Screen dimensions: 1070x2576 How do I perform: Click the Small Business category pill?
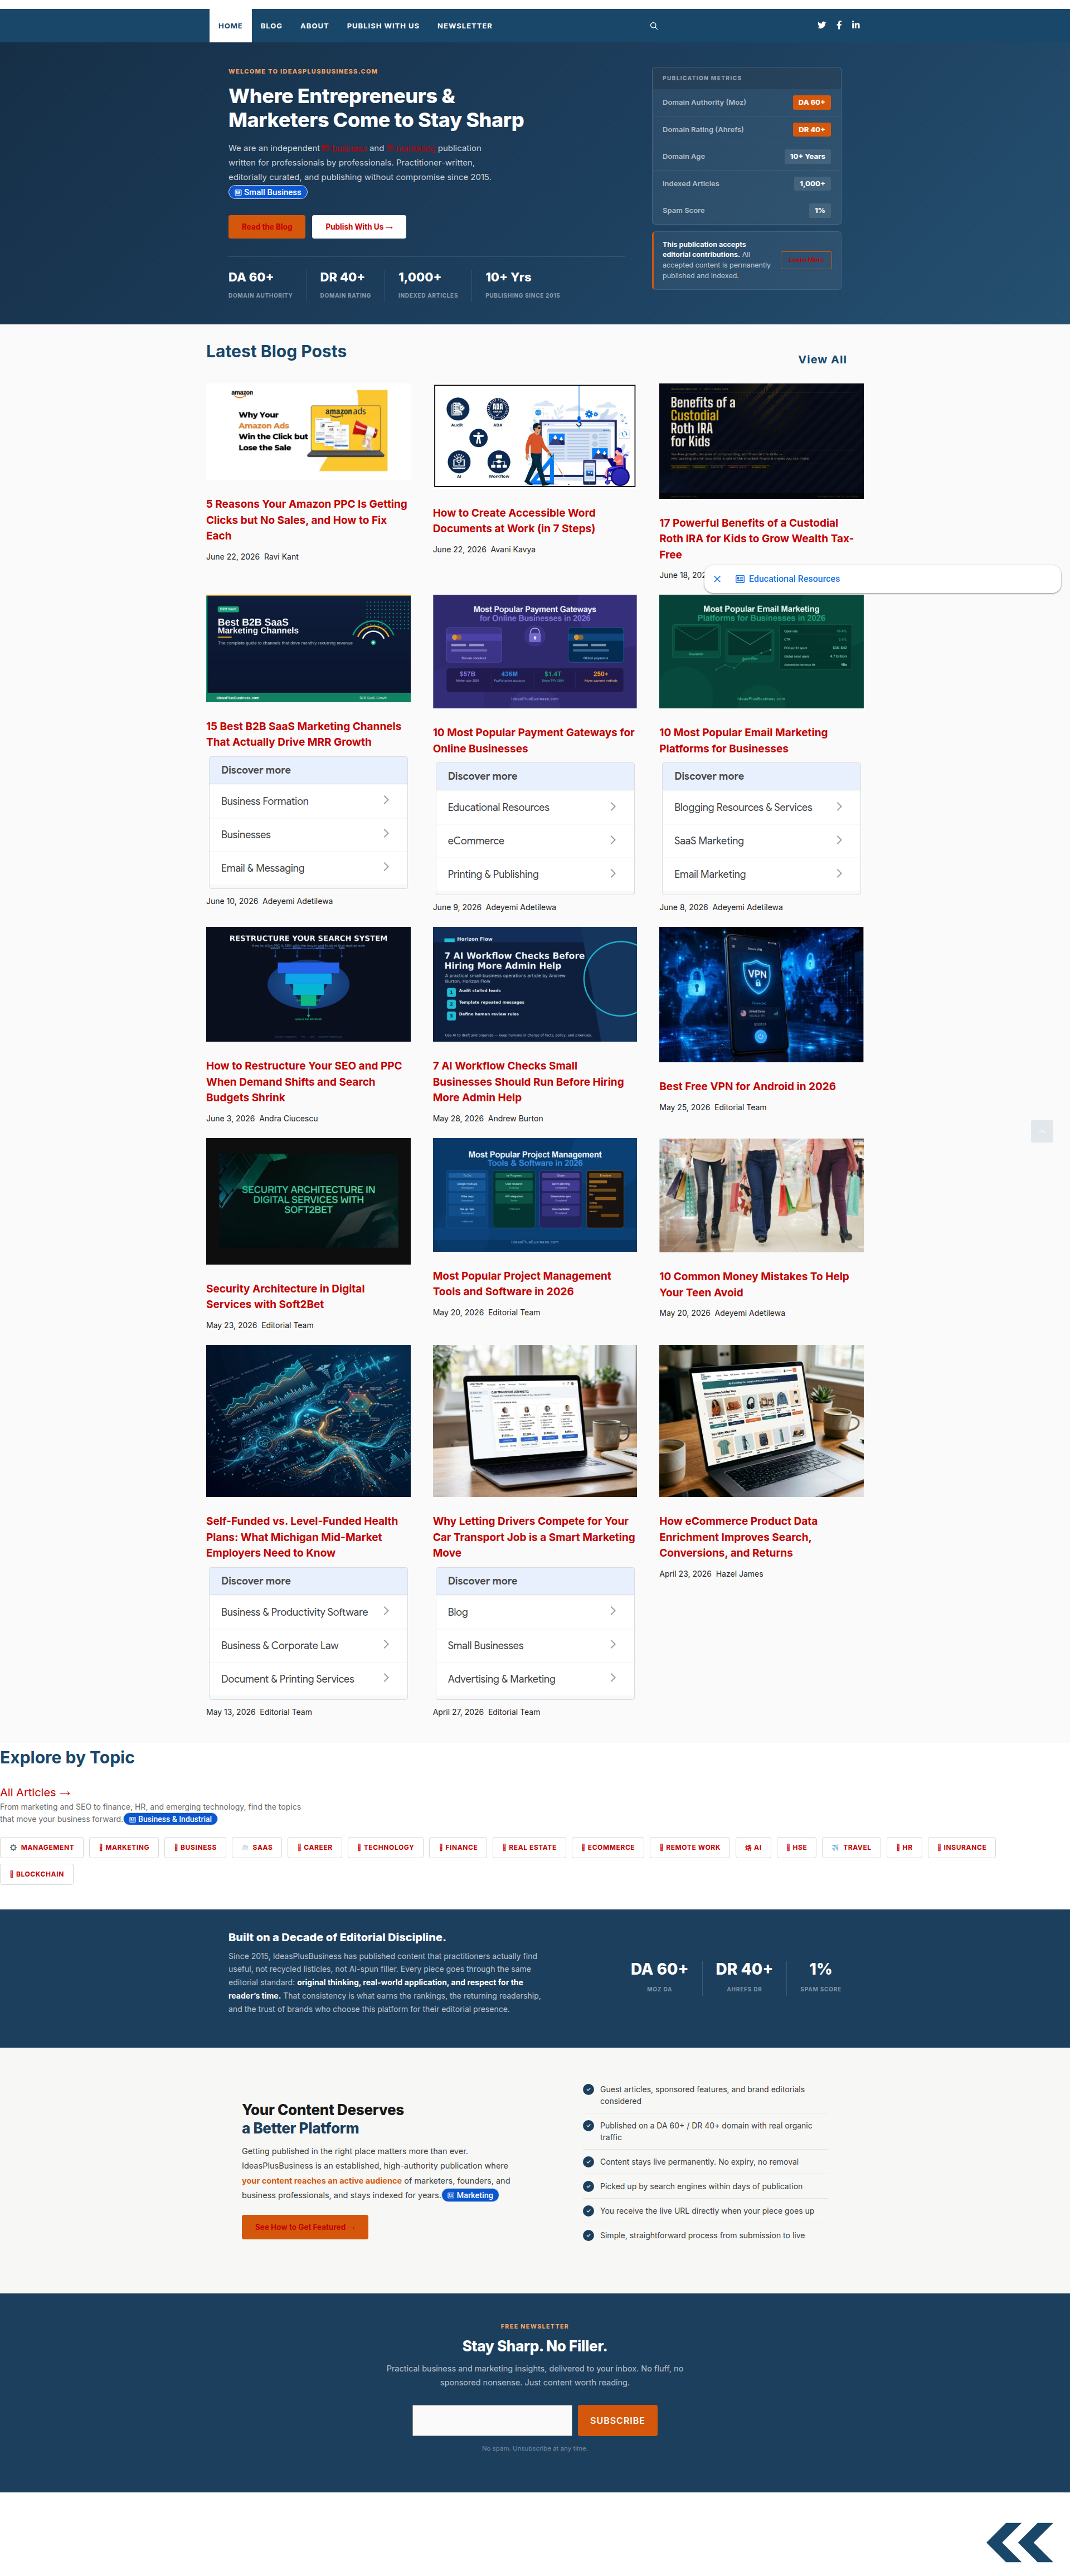pyautogui.click(x=267, y=192)
